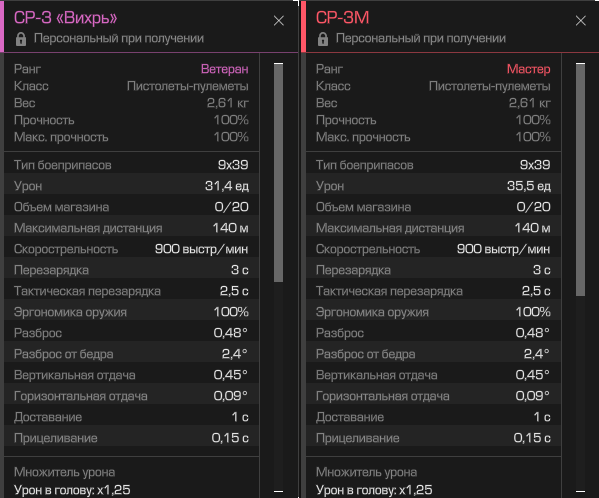This screenshot has width=599, height=498.
Task: Click the Мастер rank label
Action: [x=528, y=69]
